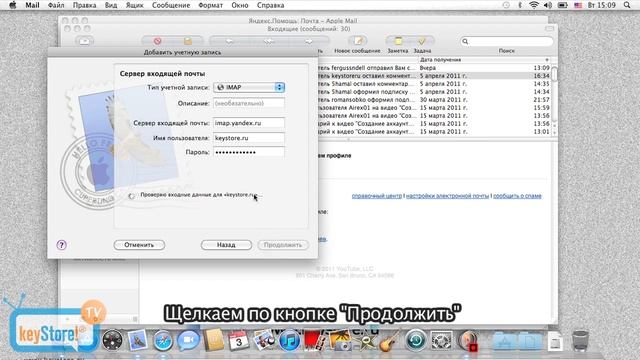Select the romansobko message from 30 марта
The image size is (640, 360).
point(434,100)
